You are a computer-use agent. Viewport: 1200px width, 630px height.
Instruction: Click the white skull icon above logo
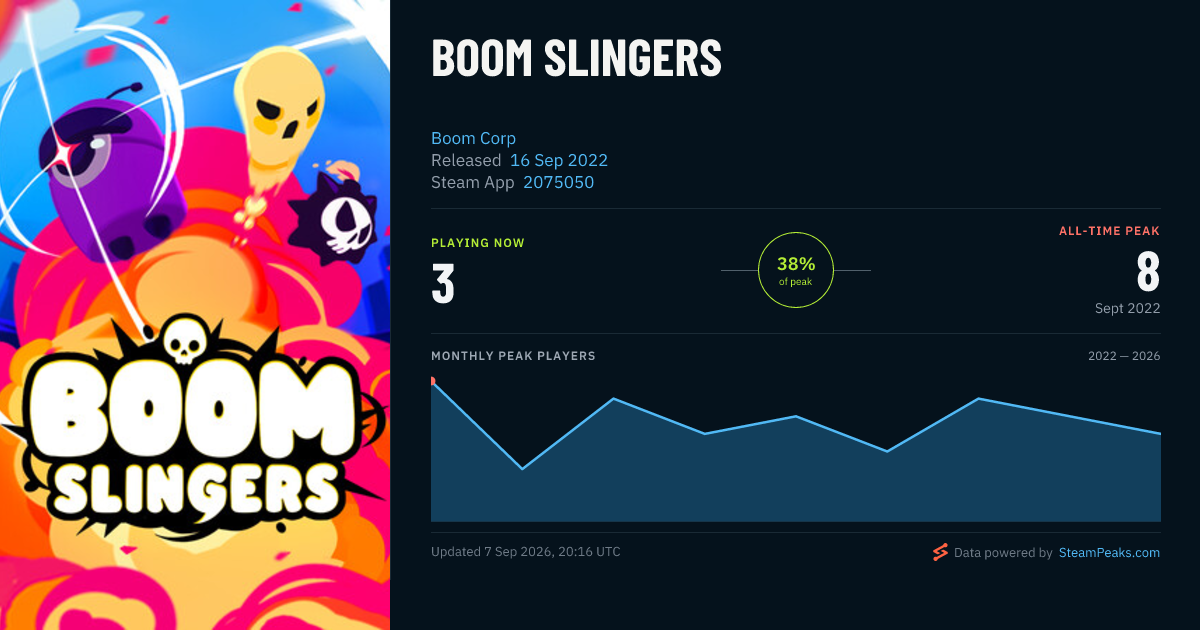pyautogui.click(x=184, y=341)
